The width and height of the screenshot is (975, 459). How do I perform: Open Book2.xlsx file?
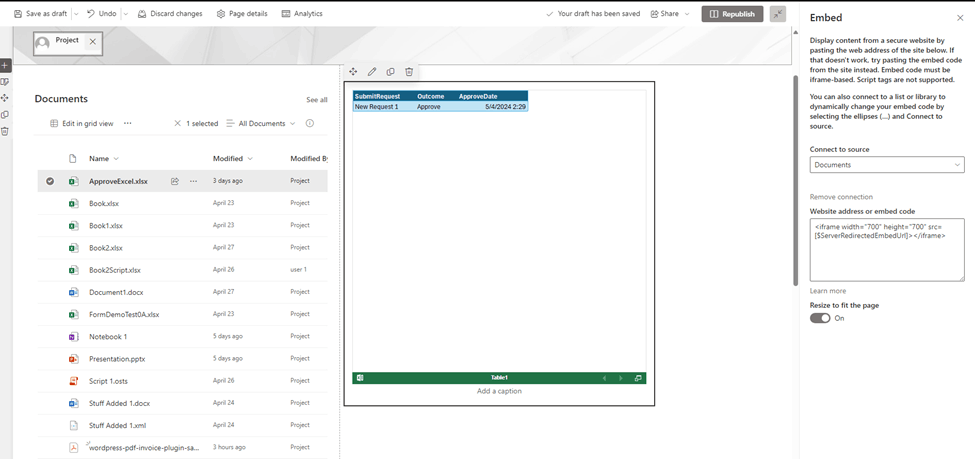click(106, 248)
